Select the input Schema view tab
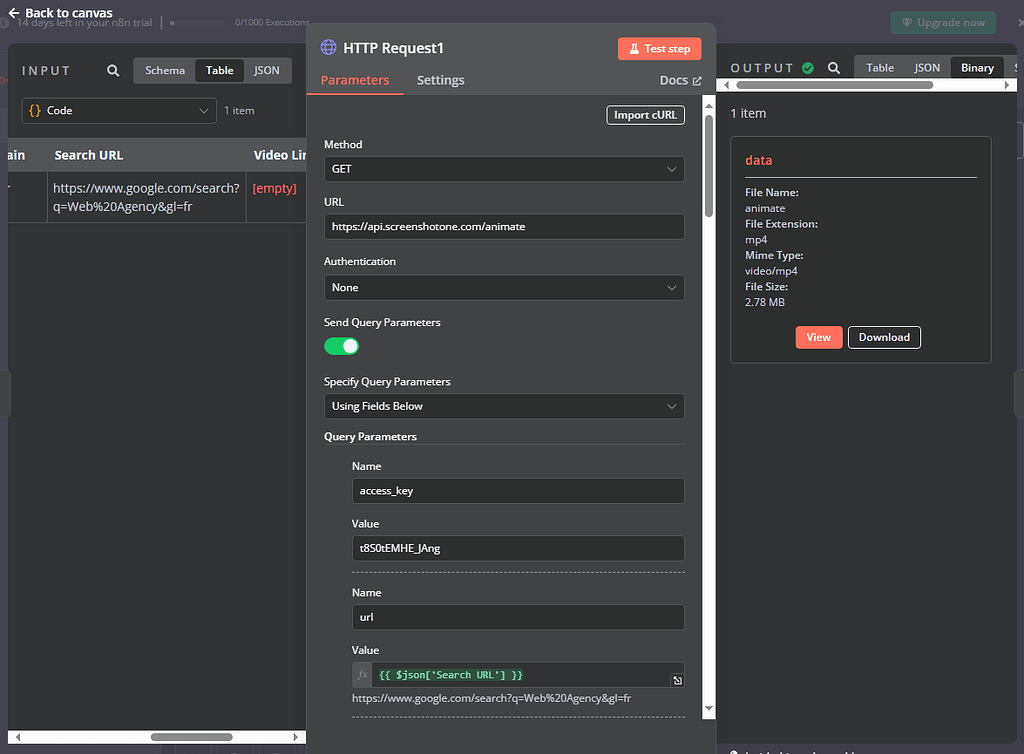This screenshot has width=1024, height=754. pyautogui.click(x=165, y=70)
